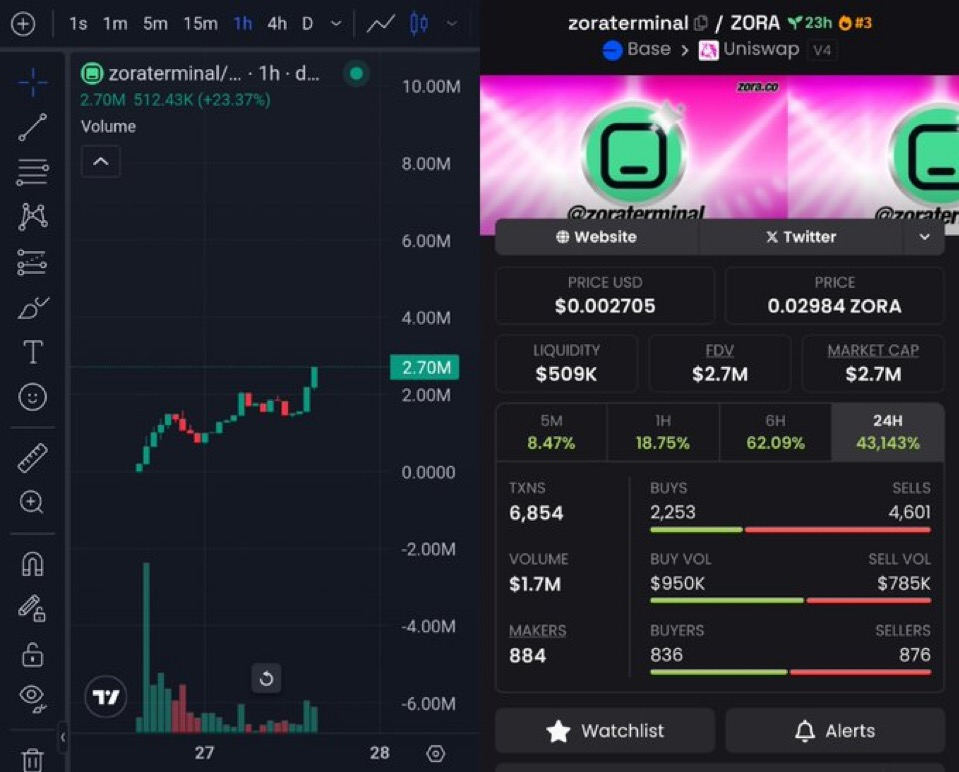Toggle lock all drawings
Viewport: 959px width, 772px height.
pyautogui.click(x=32, y=654)
